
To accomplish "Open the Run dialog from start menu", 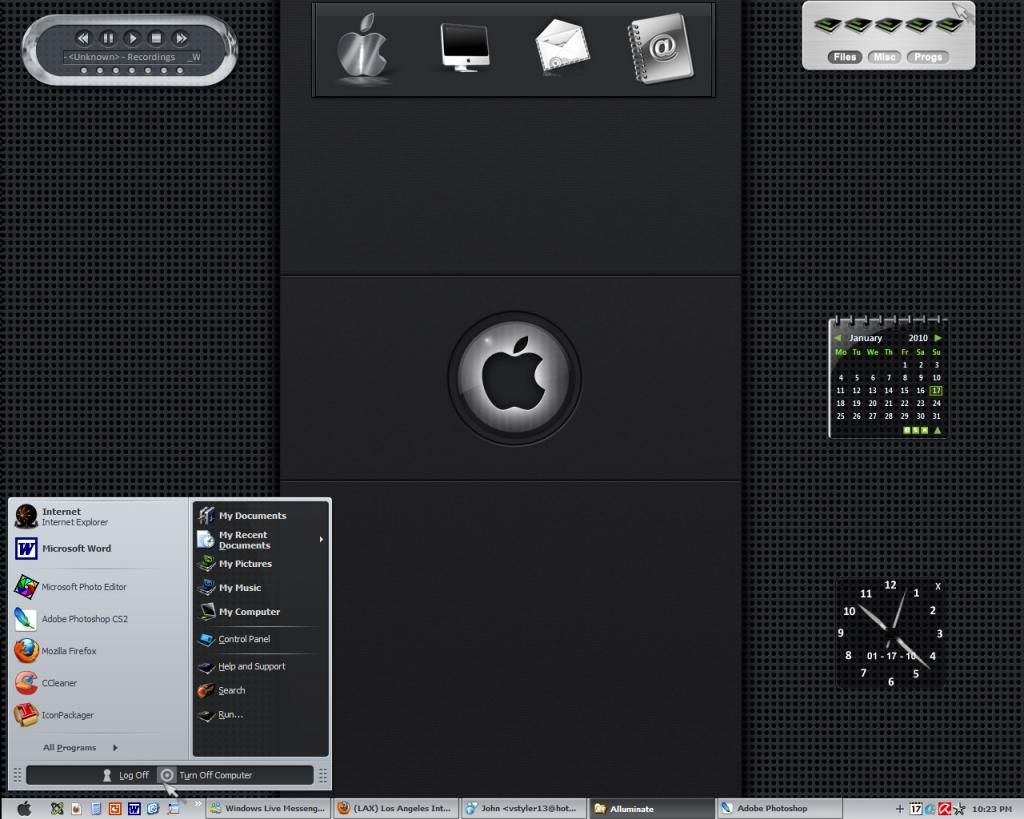I will (x=261, y=715).
